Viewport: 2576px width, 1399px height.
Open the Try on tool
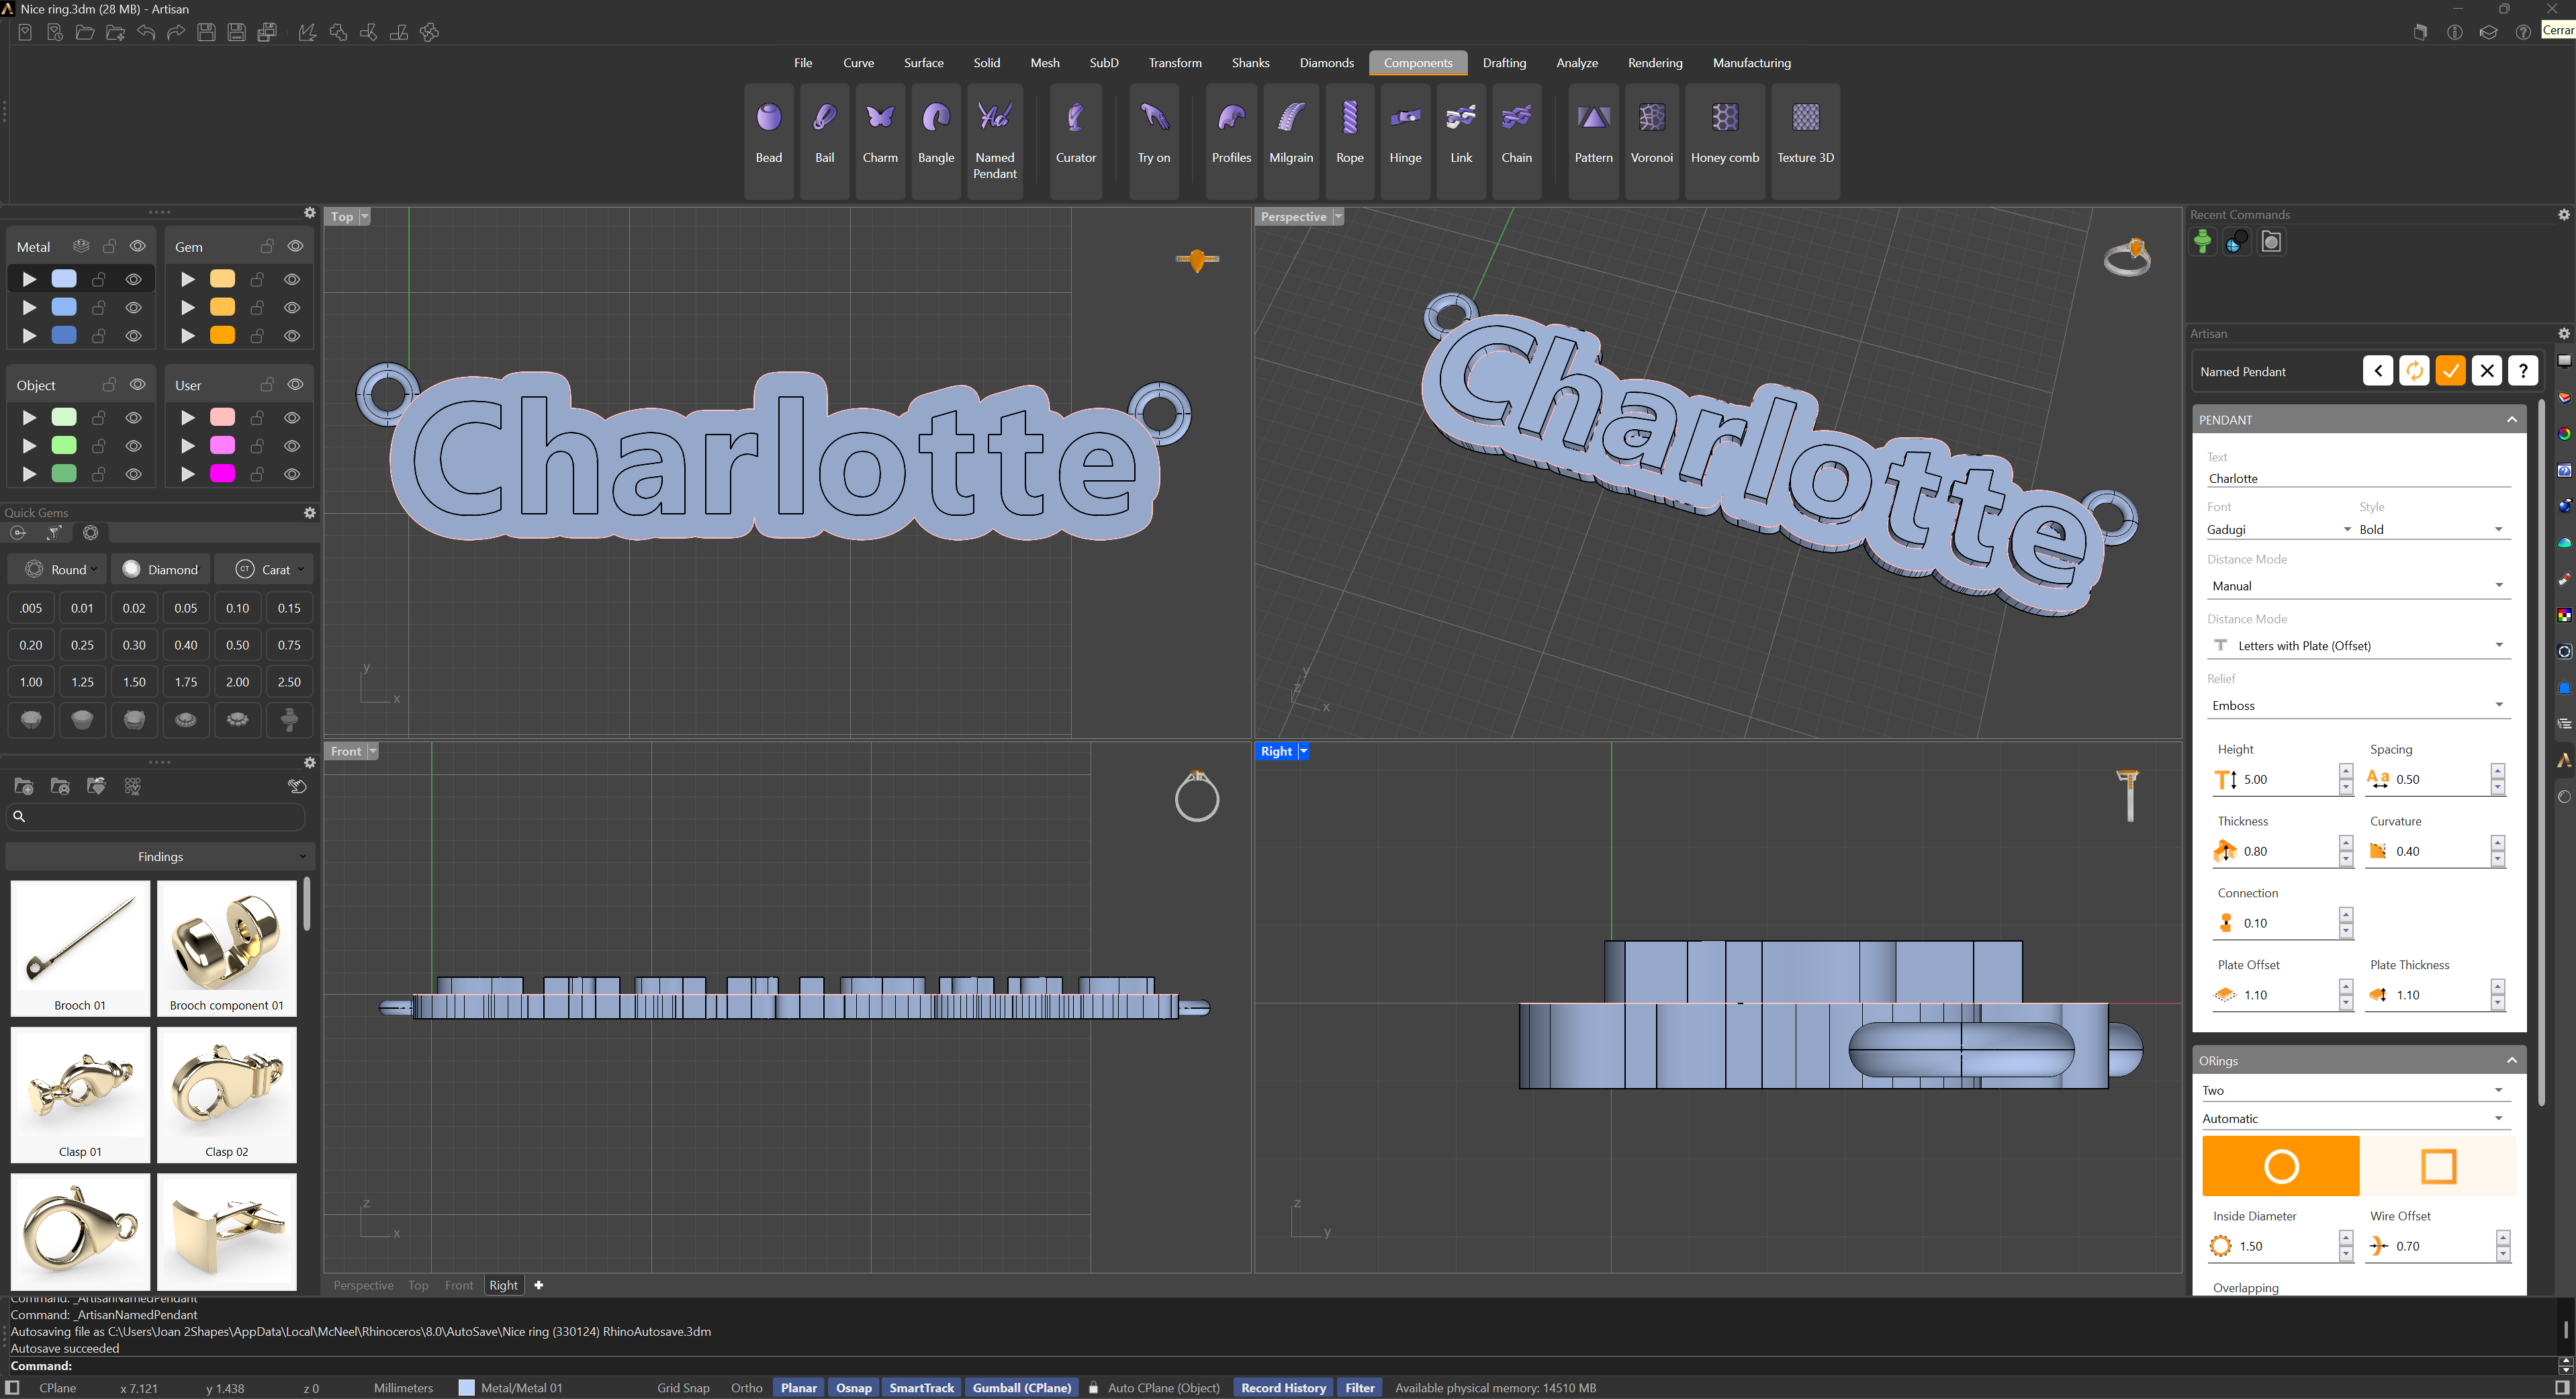point(1154,140)
